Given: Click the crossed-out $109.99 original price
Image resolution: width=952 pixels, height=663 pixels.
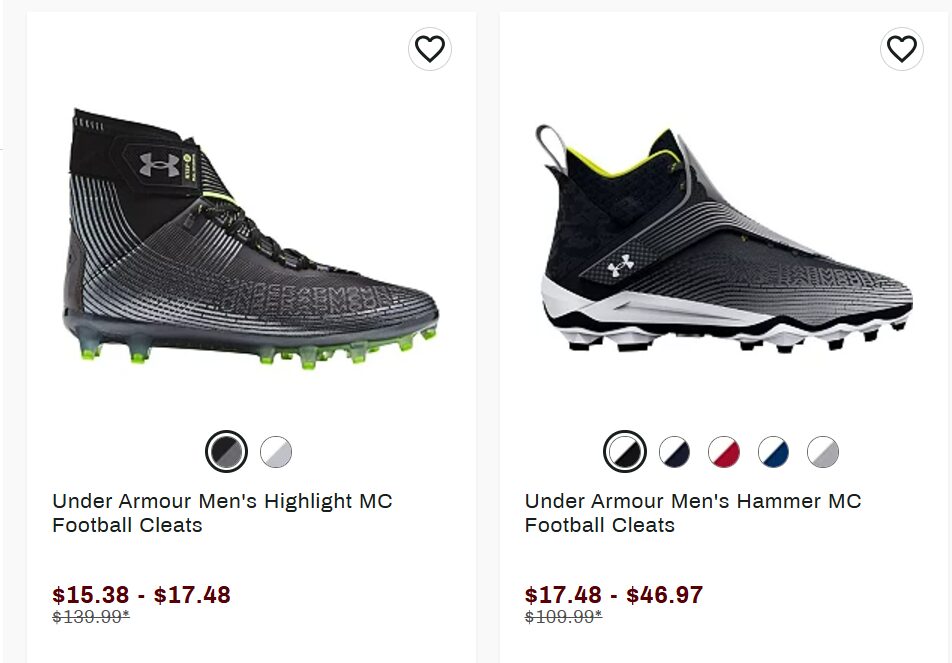Looking at the screenshot, I should pyautogui.click(x=563, y=617).
